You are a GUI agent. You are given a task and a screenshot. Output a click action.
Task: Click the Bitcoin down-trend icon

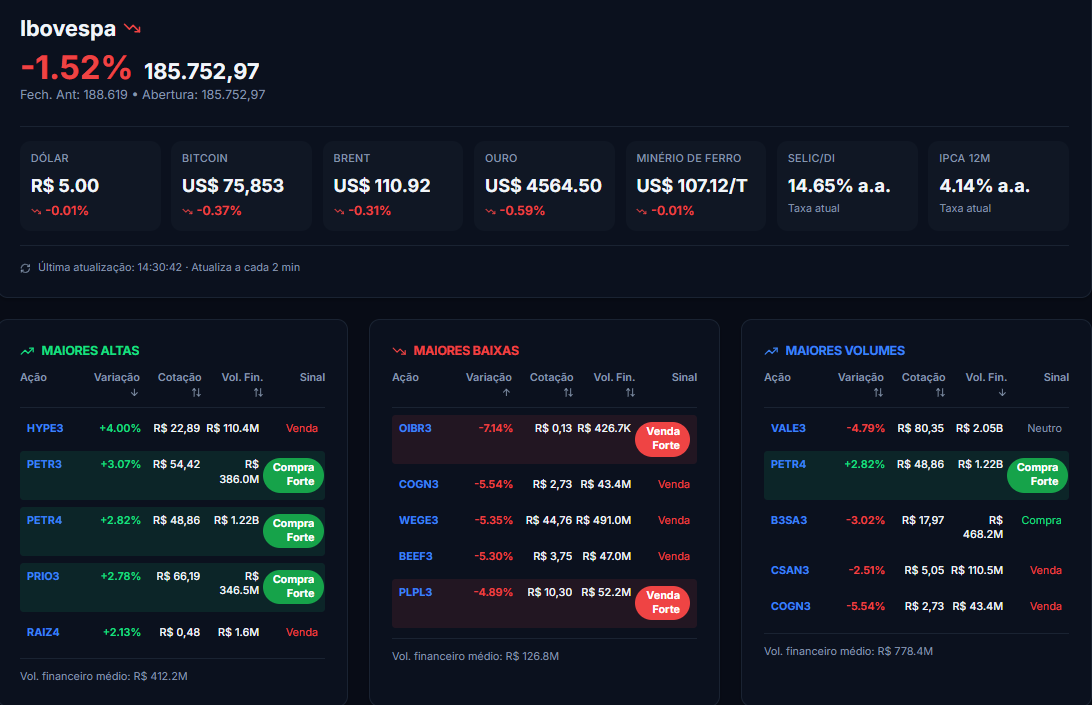coord(187,211)
